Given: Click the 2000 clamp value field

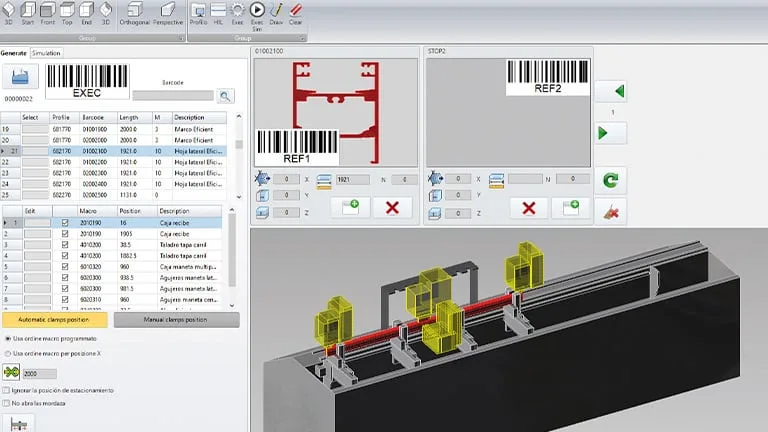Looking at the screenshot, I should pos(40,374).
